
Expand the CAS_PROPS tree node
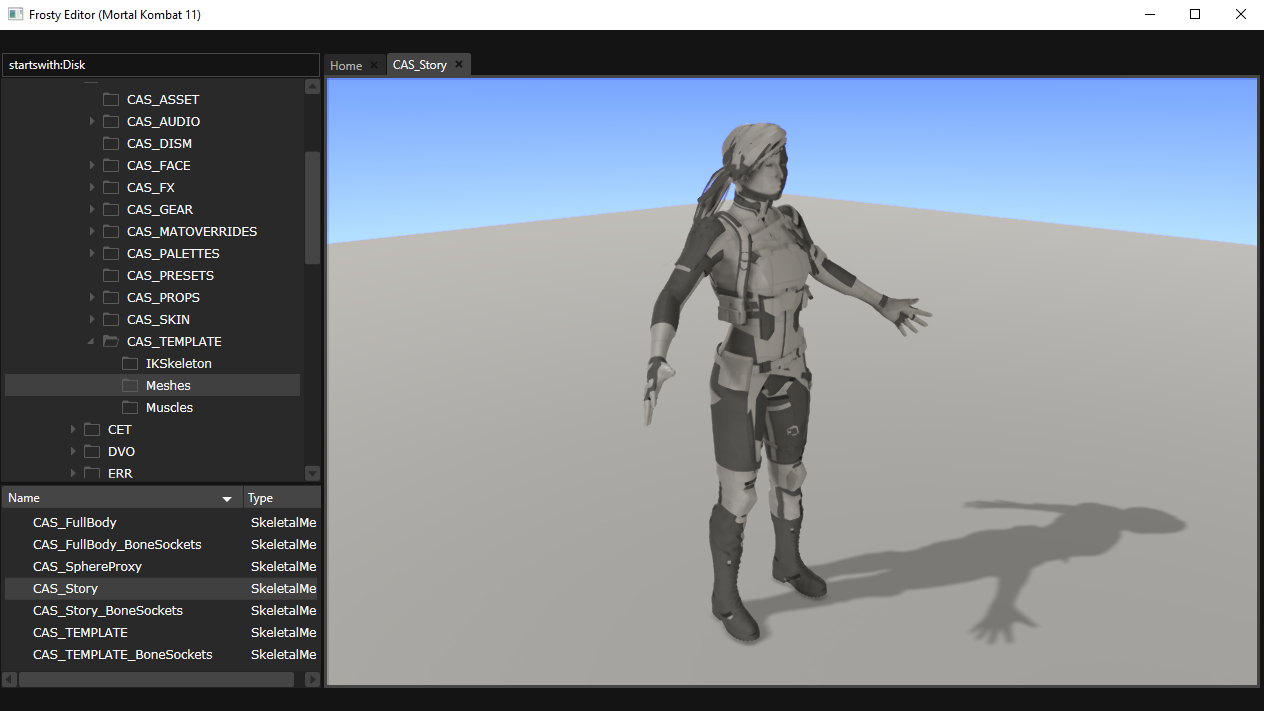point(92,298)
